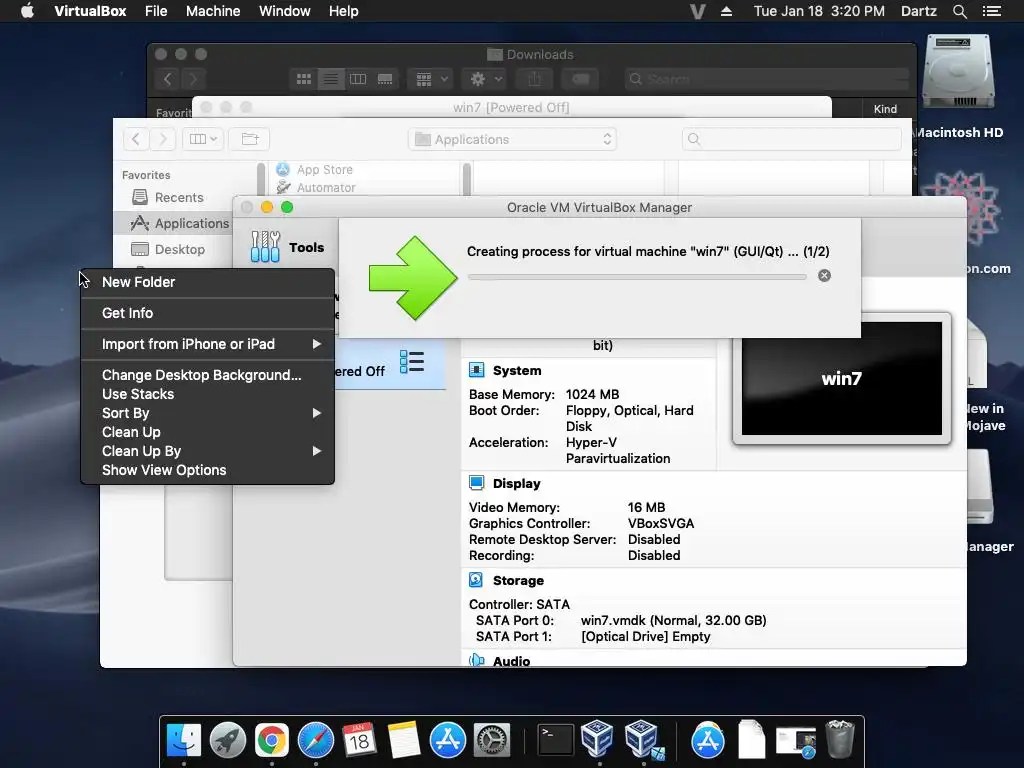Cancel the win7 process creation progress

[824, 276]
